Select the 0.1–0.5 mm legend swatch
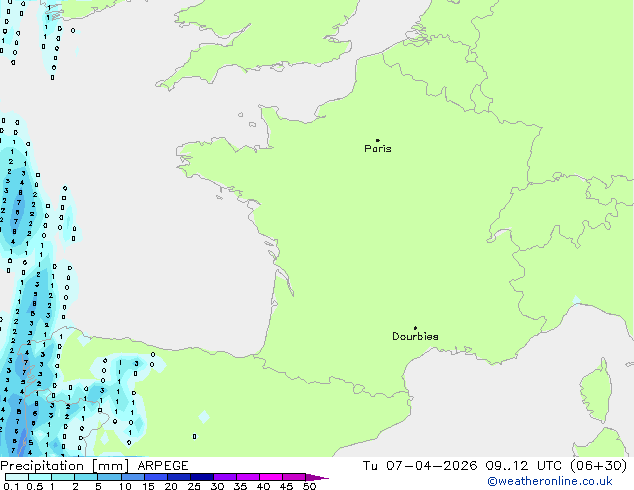The image size is (634, 490). tap(17, 477)
